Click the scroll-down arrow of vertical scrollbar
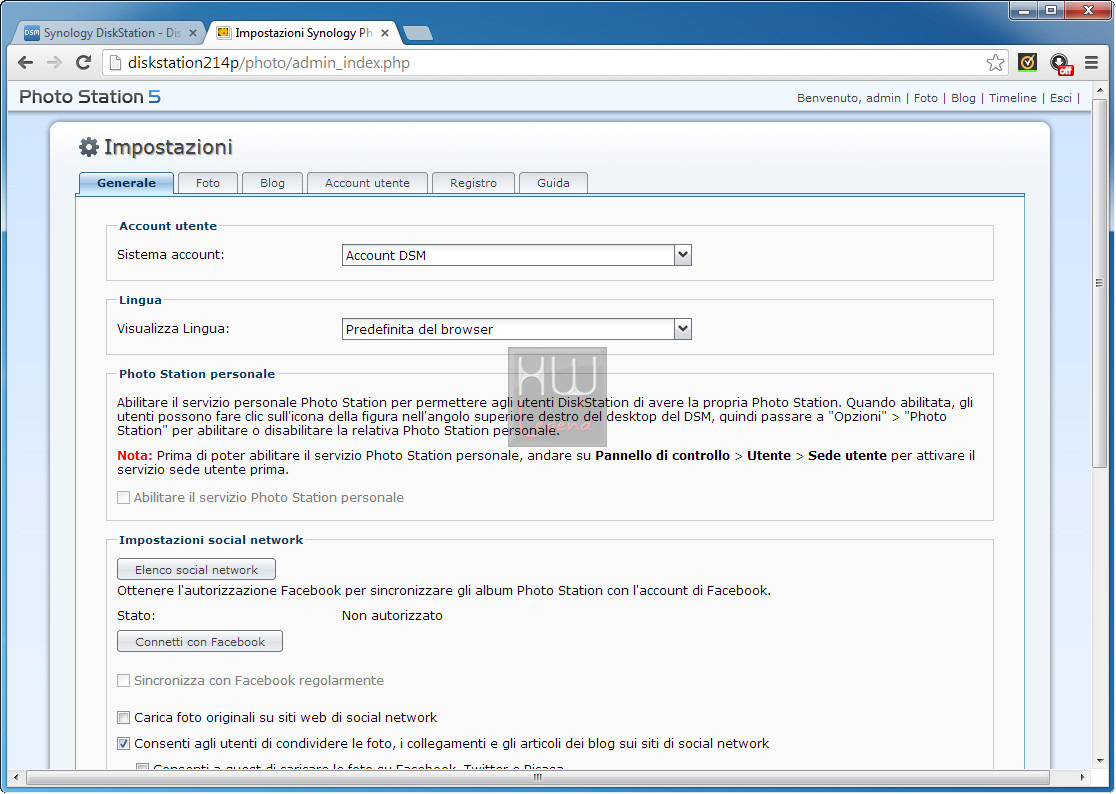Viewport: 1116px width, 794px height. (1100, 761)
